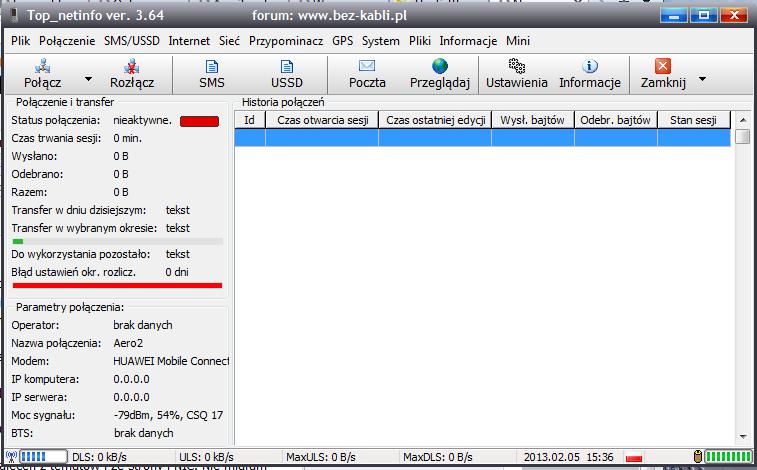Expand the dropdown arrow next to Połącz
The image size is (757, 470).
tap(88, 79)
